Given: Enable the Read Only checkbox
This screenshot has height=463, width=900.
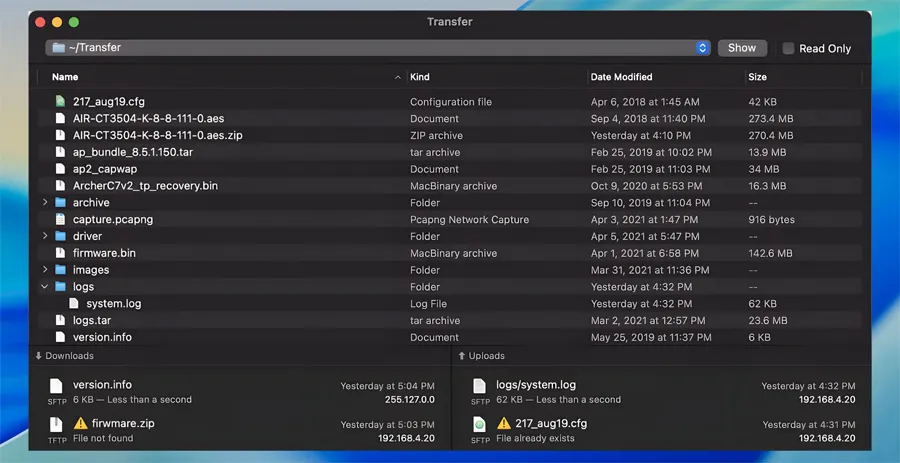Looking at the screenshot, I should [788, 48].
